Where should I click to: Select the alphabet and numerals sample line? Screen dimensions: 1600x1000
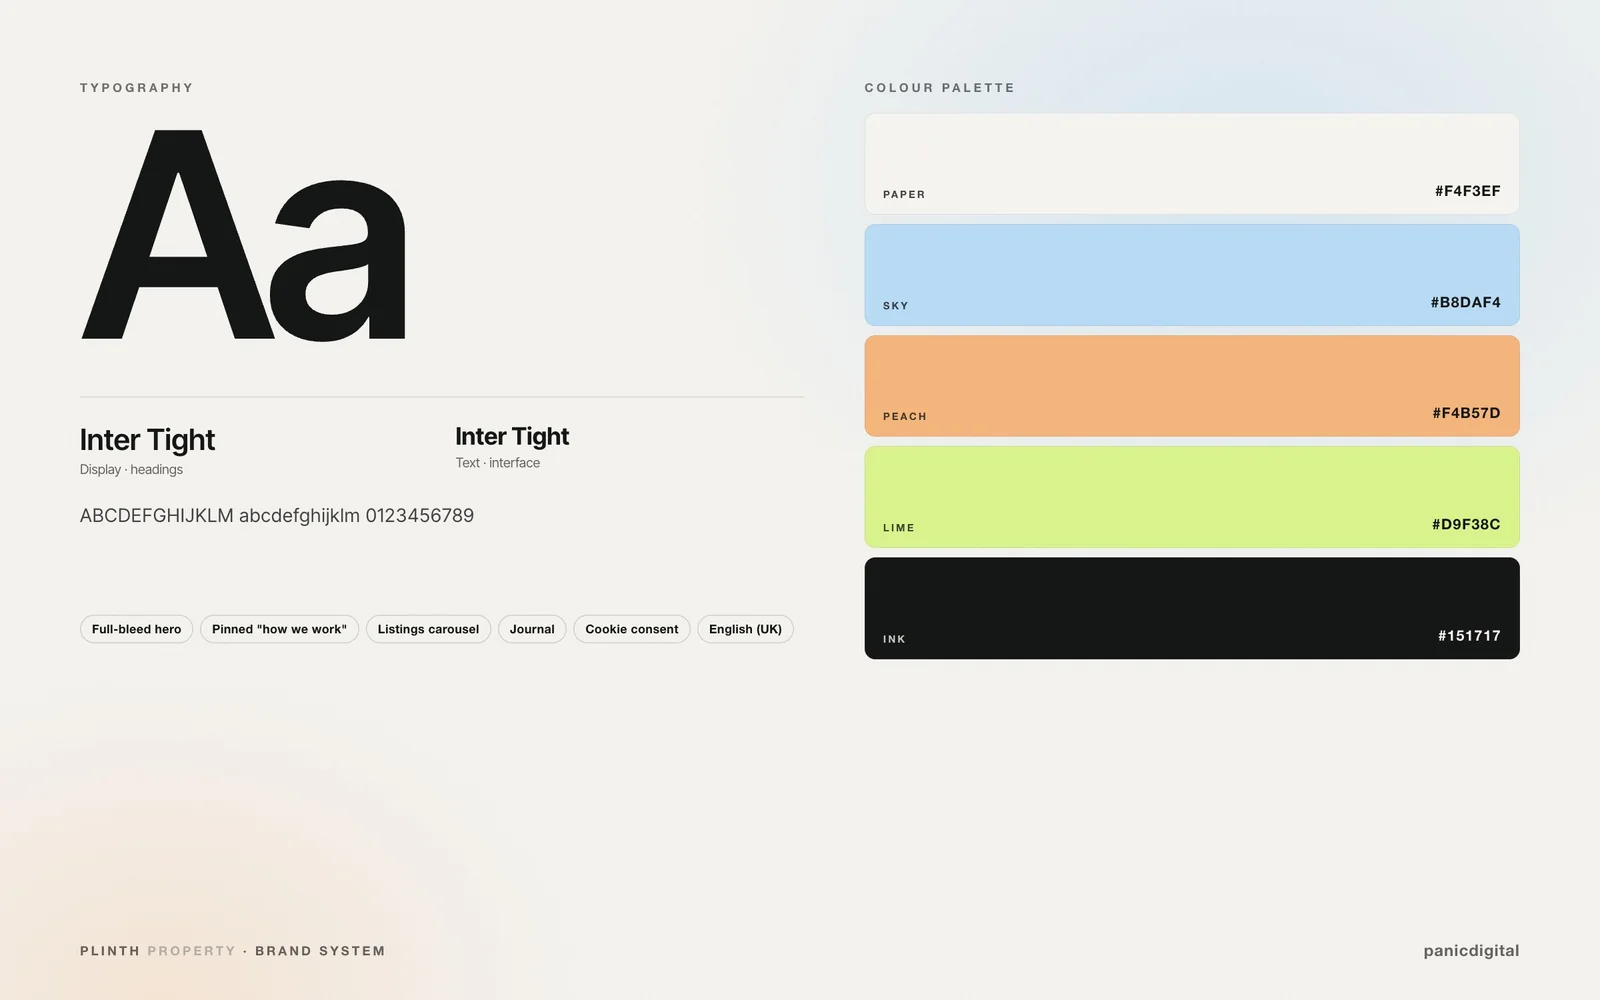click(277, 516)
